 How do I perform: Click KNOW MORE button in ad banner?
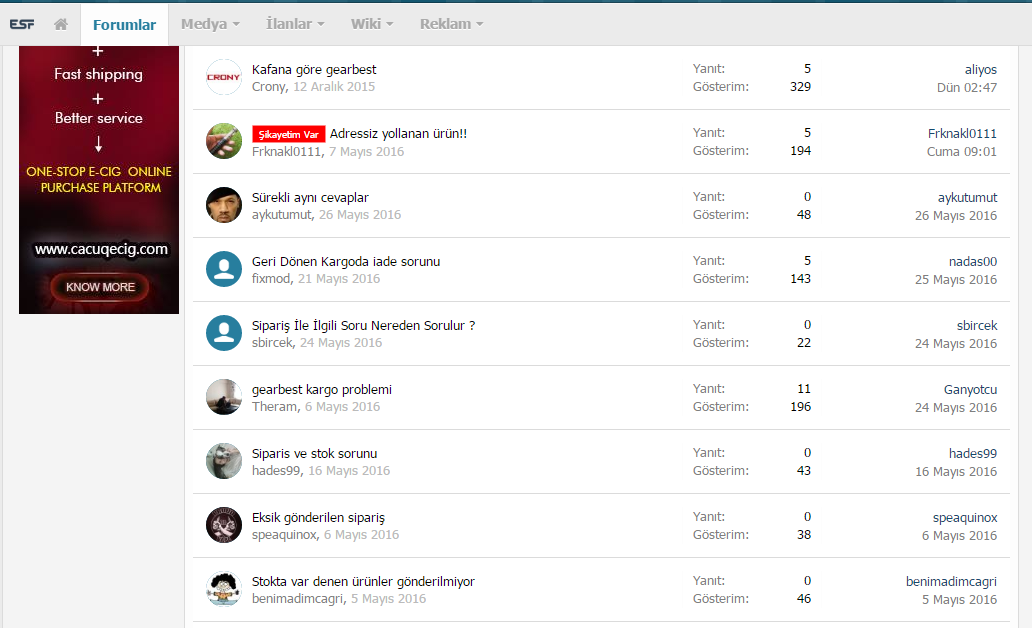pos(100,287)
